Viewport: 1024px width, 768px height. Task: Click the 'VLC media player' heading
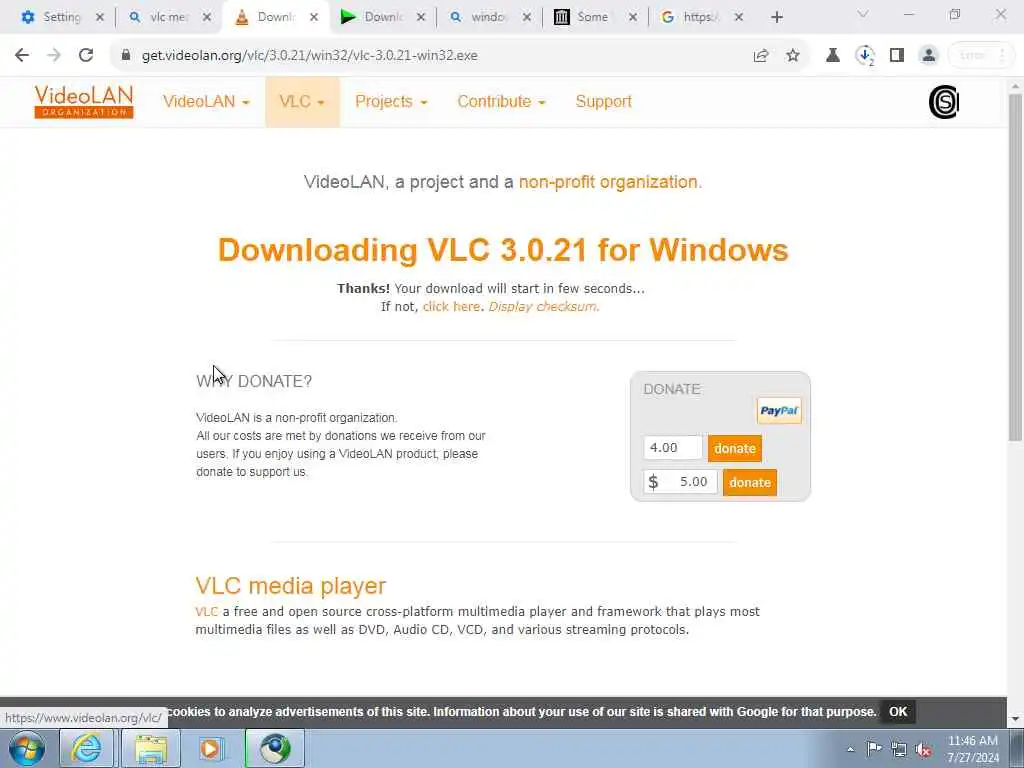click(291, 586)
